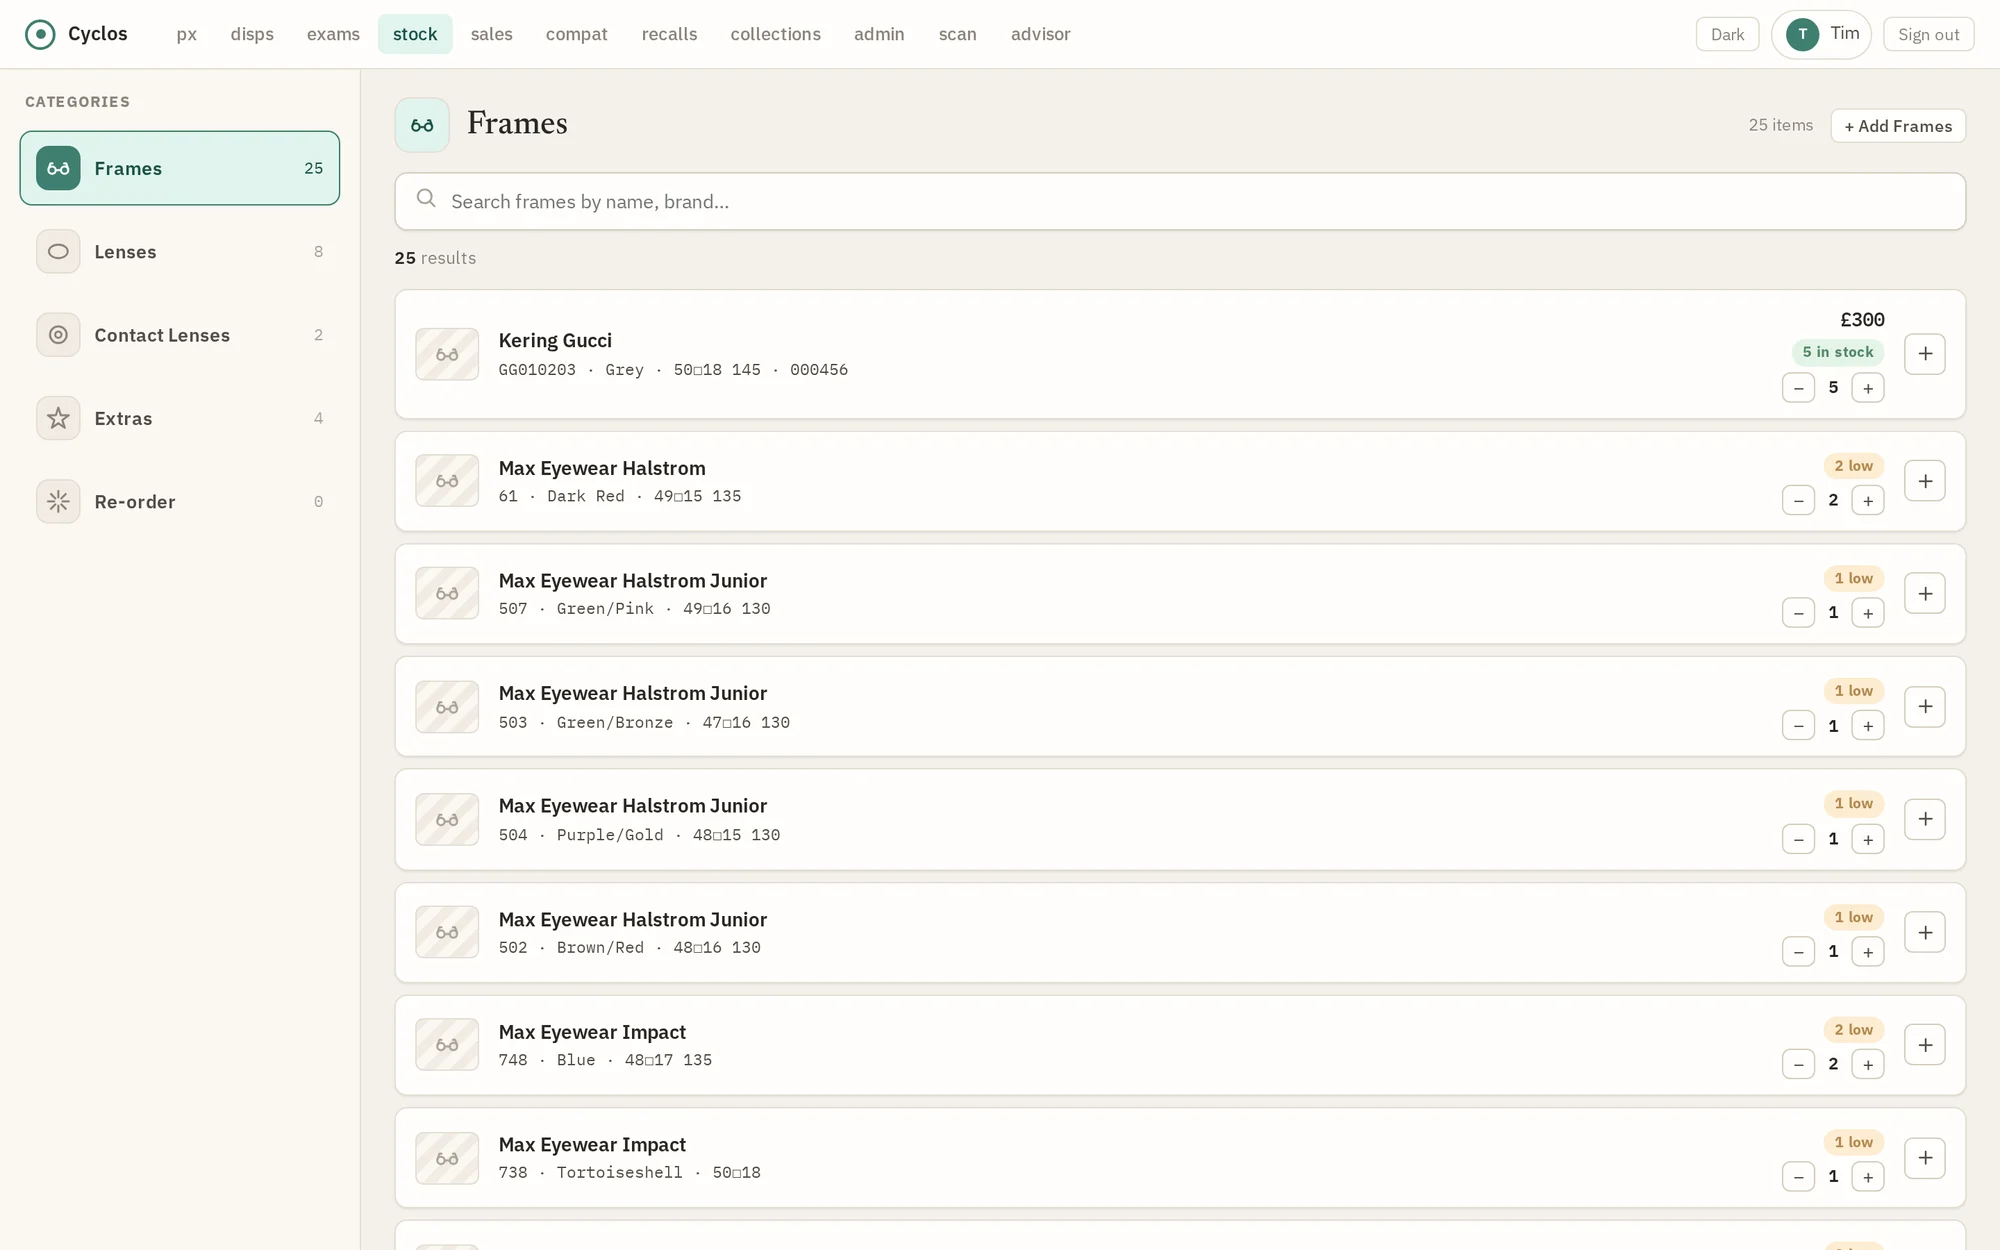Go to the collections tab

[776, 34]
